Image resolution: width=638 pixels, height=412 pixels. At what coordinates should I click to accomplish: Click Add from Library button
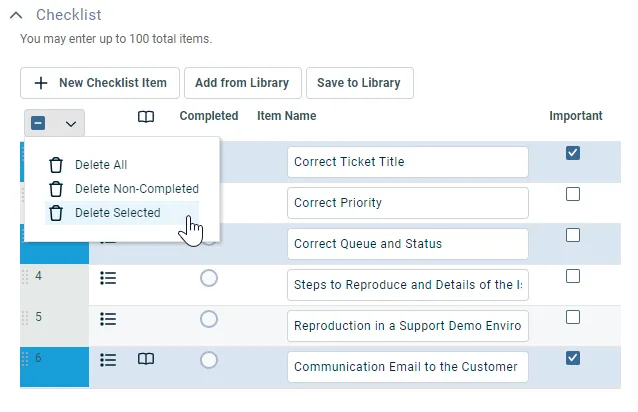(242, 83)
